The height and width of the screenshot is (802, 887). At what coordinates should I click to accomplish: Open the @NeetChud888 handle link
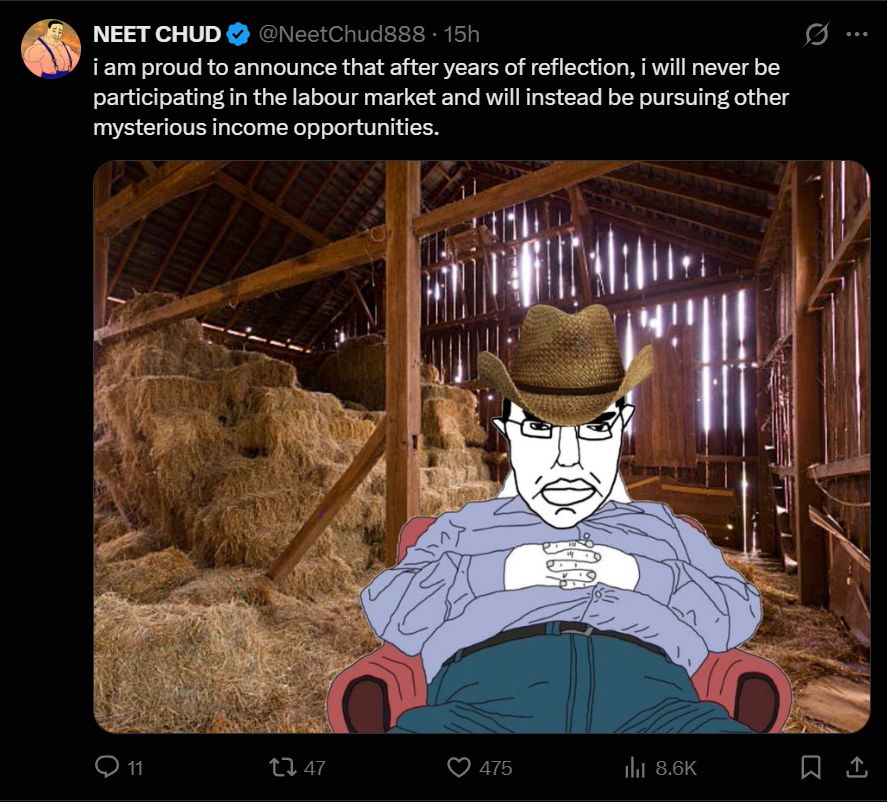point(344,34)
